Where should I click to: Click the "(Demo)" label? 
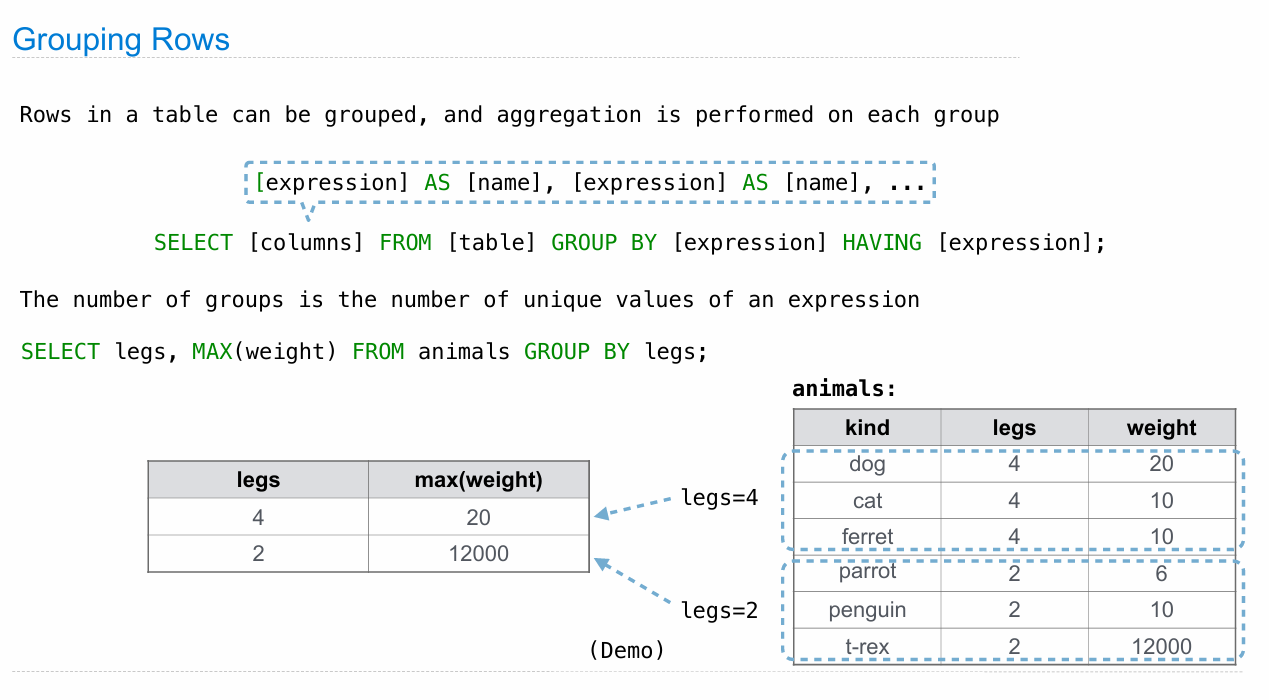[627, 650]
